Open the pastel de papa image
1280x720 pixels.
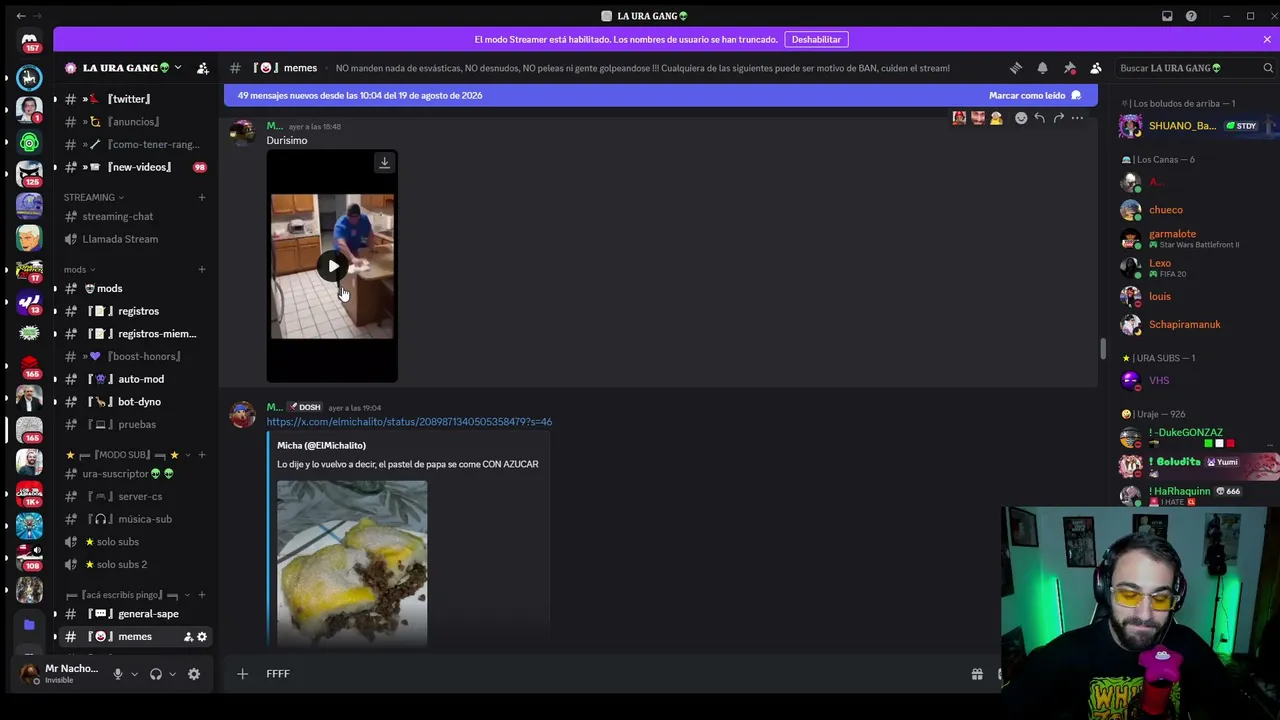352,562
